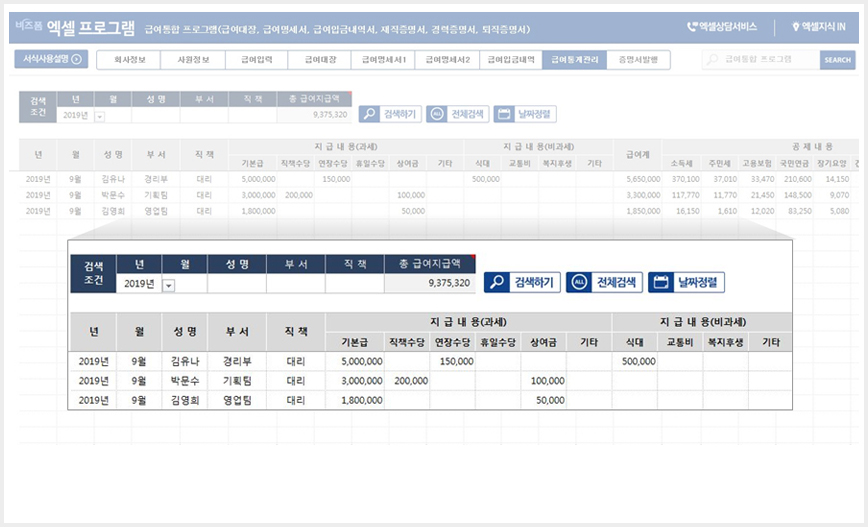Click the 성명 search cell in enlarged panel
This screenshot has height=527, width=868.
(x=237, y=283)
